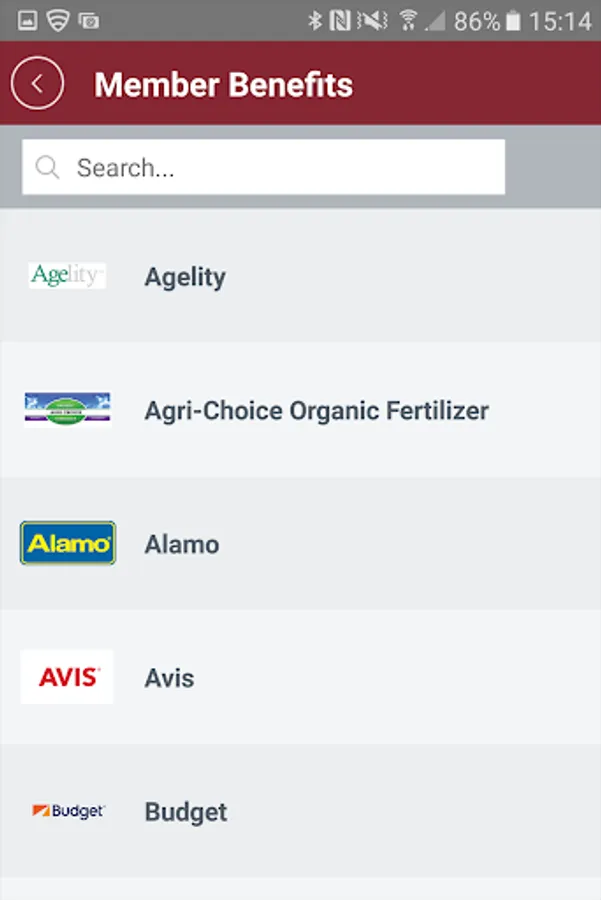This screenshot has height=900, width=601.
Task: Type in the Search field
Action: tap(280, 167)
